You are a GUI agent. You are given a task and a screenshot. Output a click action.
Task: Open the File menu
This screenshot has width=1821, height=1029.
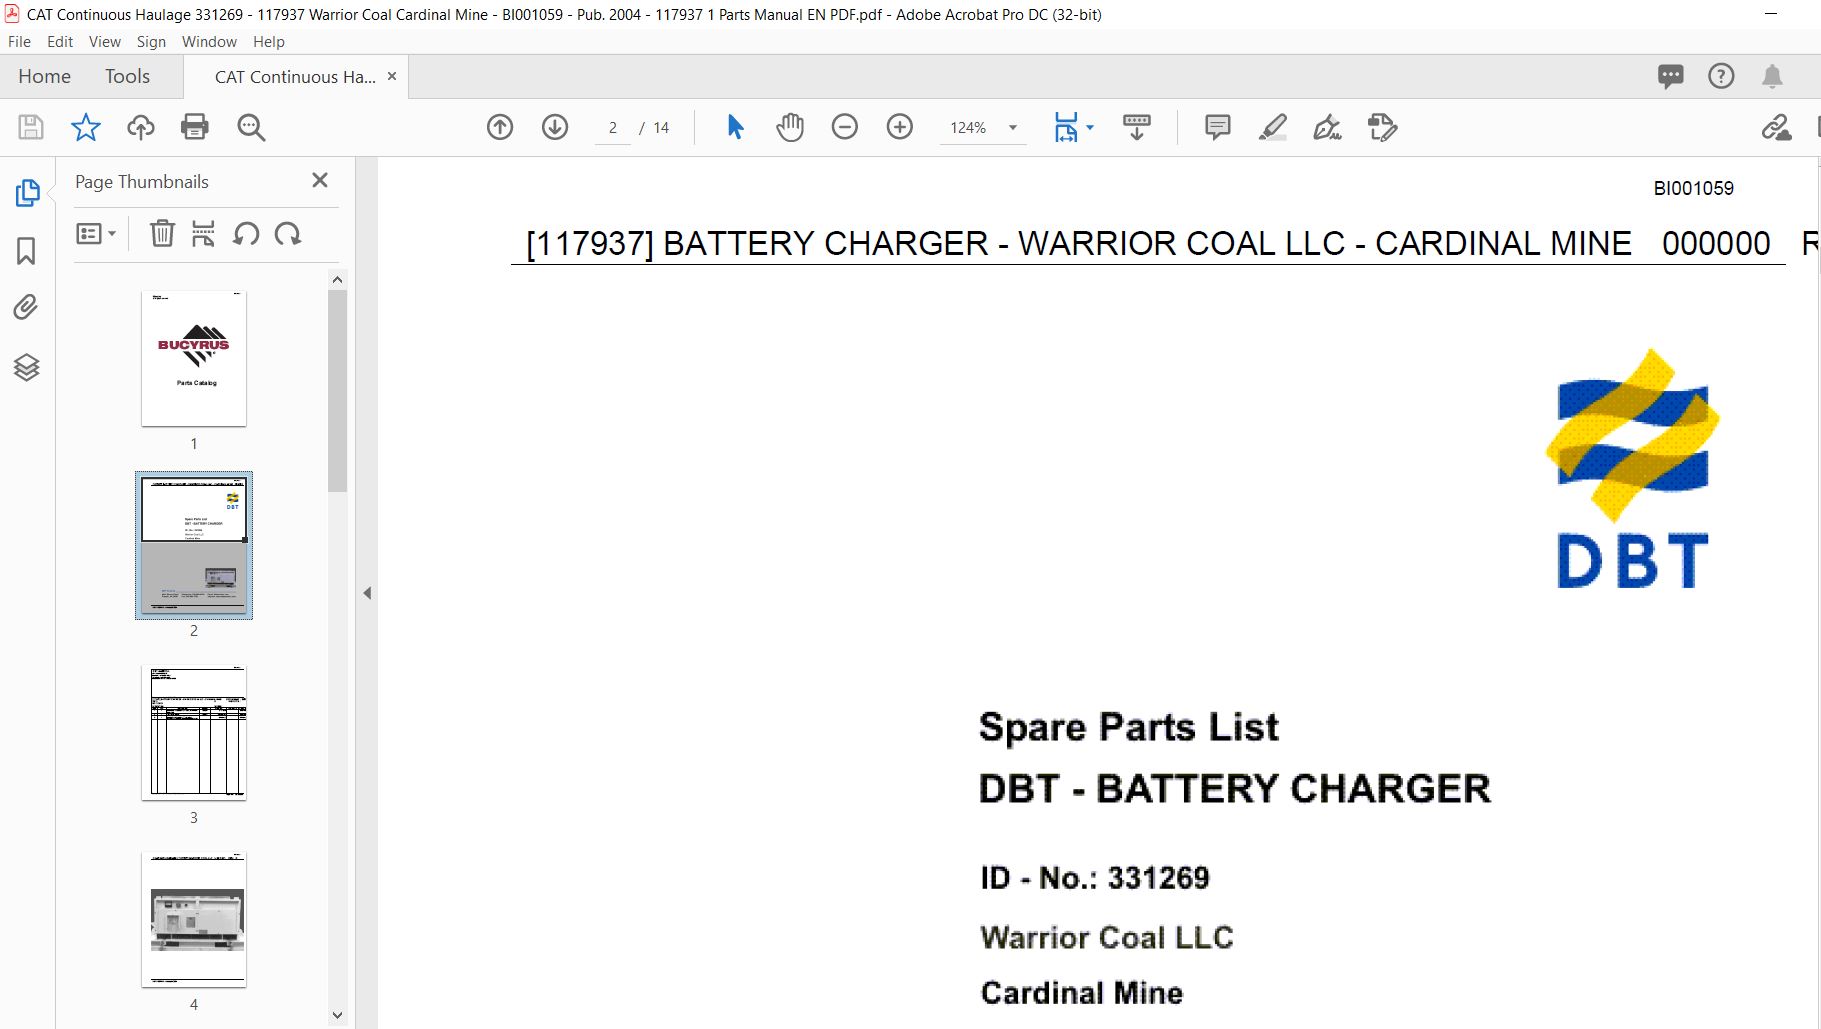click(19, 41)
